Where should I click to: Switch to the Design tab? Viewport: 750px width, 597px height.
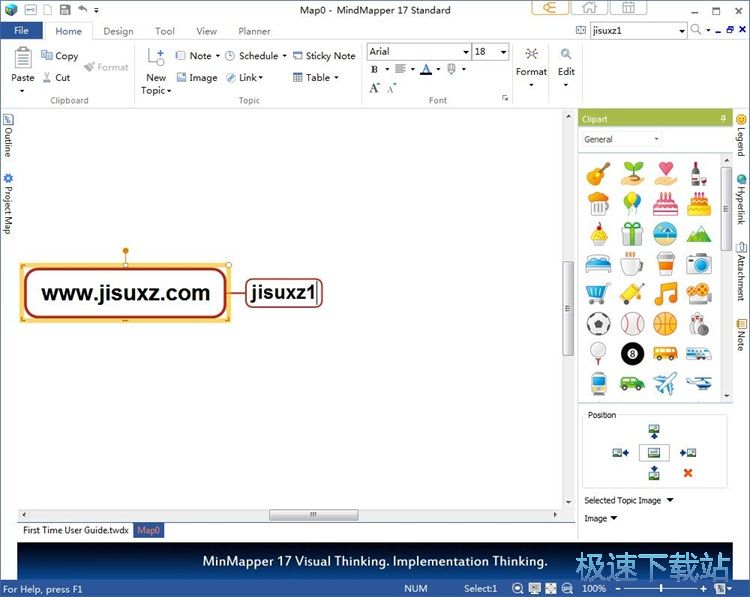[x=118, y=31]
